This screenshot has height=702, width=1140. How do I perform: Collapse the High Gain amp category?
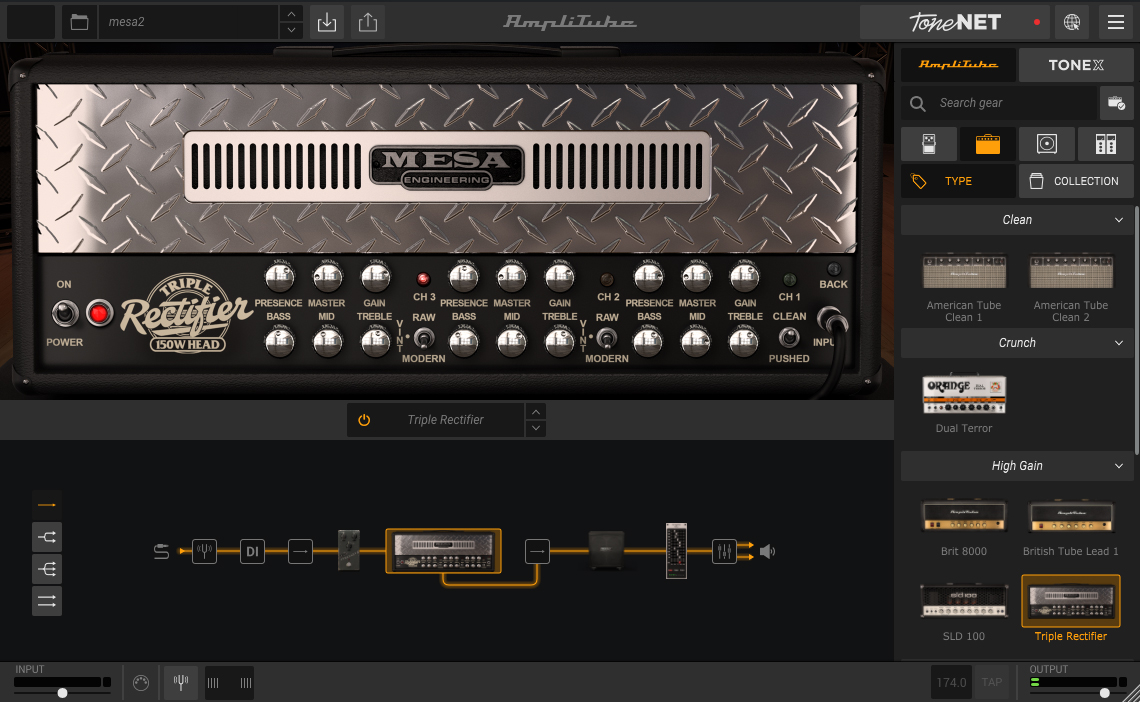[x=1119, y=466]
